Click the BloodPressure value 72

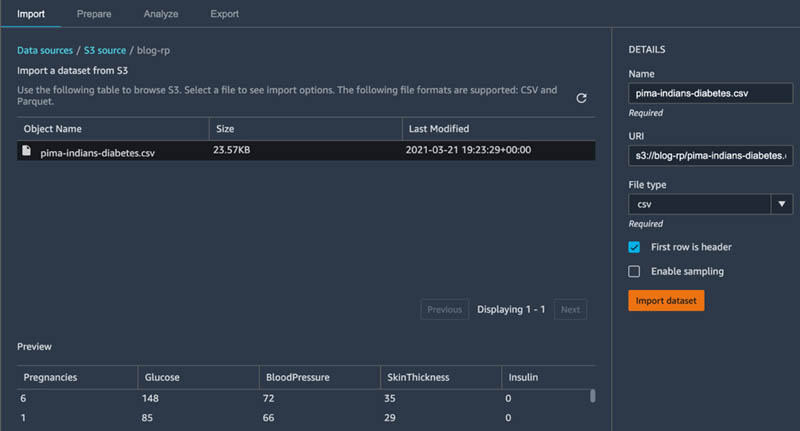coord(268,398)
